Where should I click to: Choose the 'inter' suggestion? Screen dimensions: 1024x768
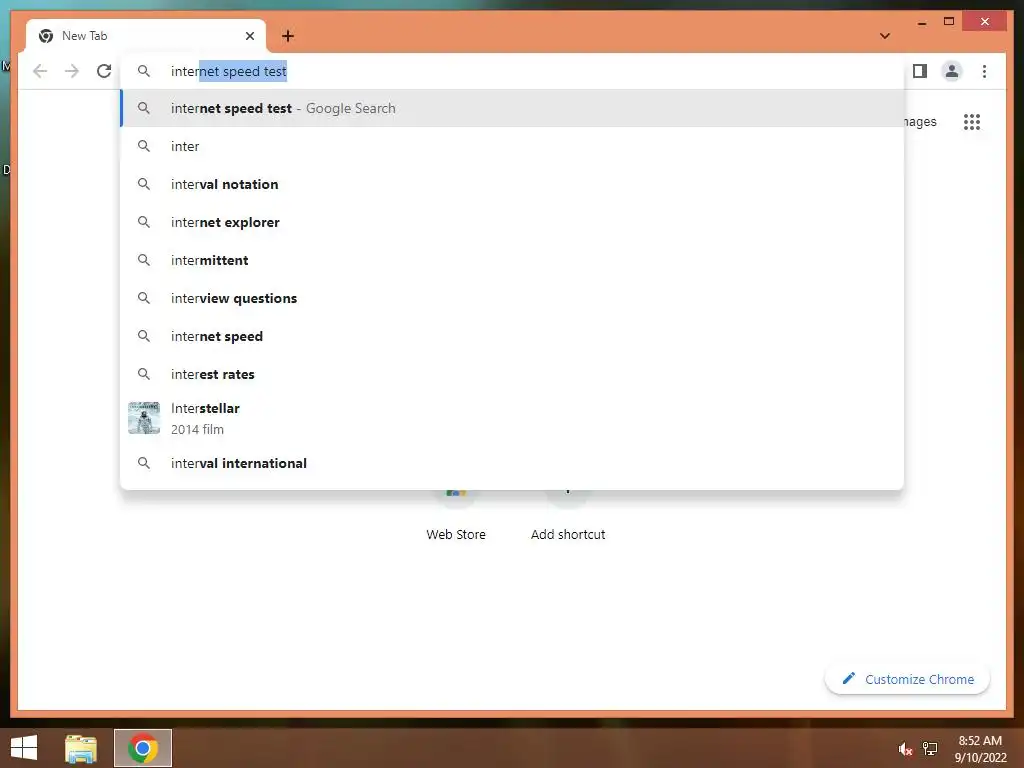tap(512, 146)
